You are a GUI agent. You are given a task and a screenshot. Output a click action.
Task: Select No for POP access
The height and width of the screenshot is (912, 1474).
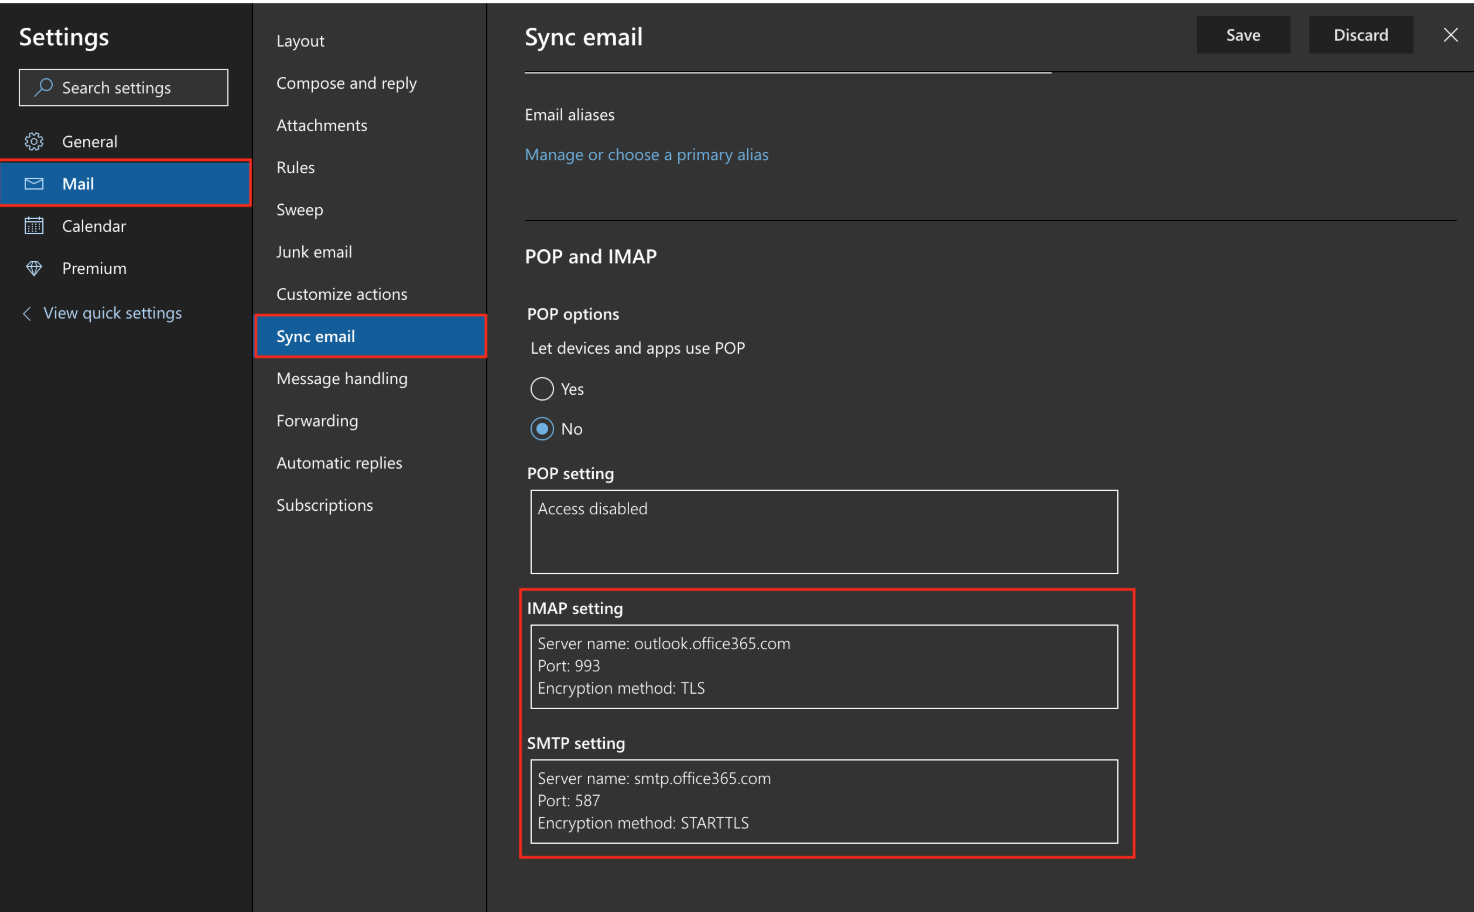[542, 429]
